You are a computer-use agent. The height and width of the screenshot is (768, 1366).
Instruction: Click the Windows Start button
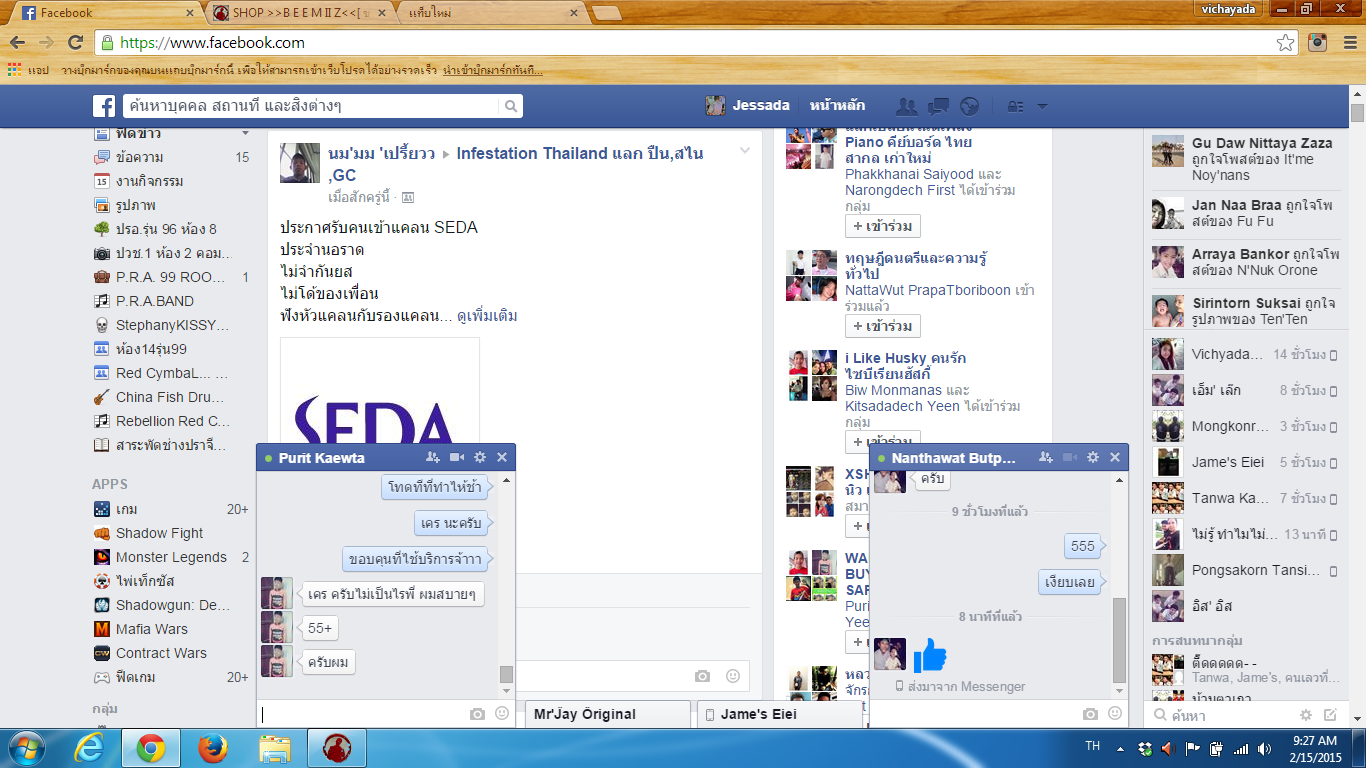pyautogui.click(x=25, y=748)
